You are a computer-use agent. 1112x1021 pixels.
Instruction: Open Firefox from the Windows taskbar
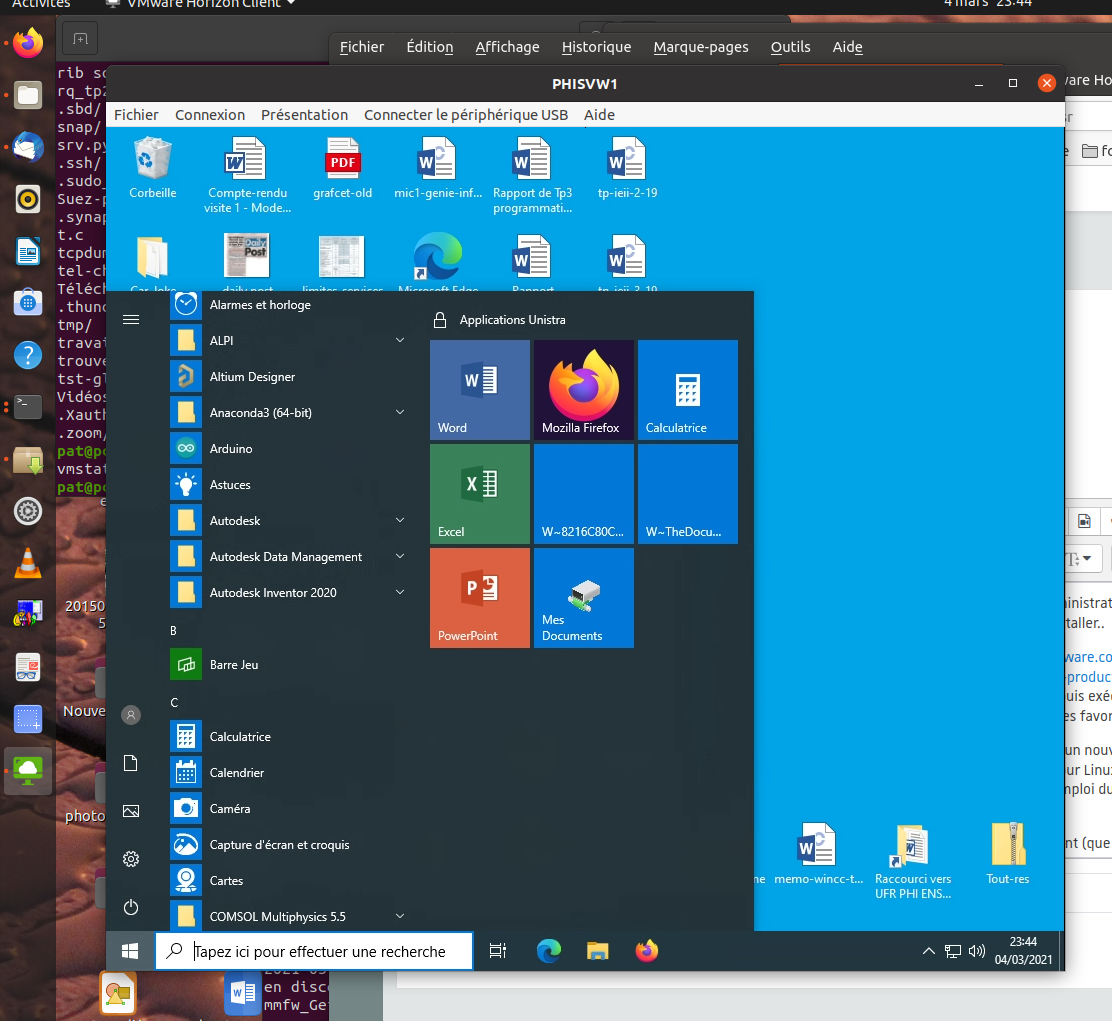(647, 952)
